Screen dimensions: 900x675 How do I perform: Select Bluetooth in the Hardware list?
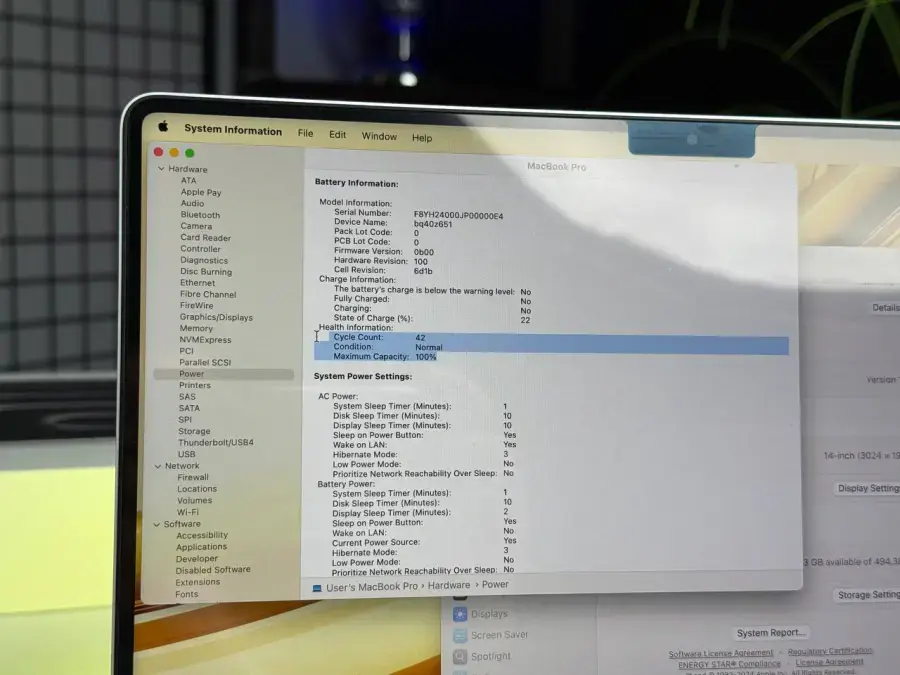pyautogui.click(x=200, y=215)
